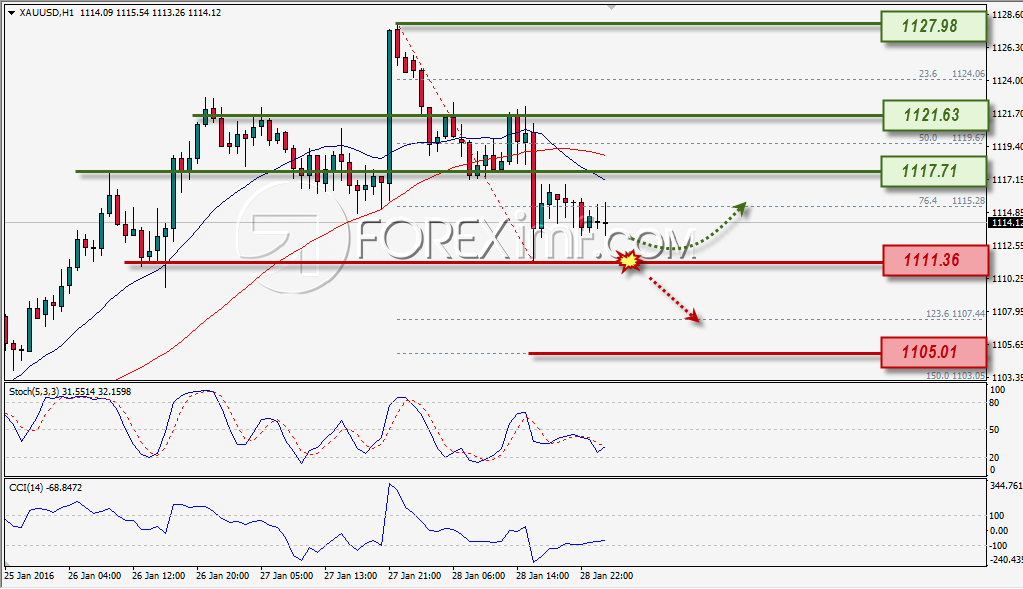This screenshot has height=589, width=1023.
Task: Click price axis value 1112.55
Action: coord(1007,246)
